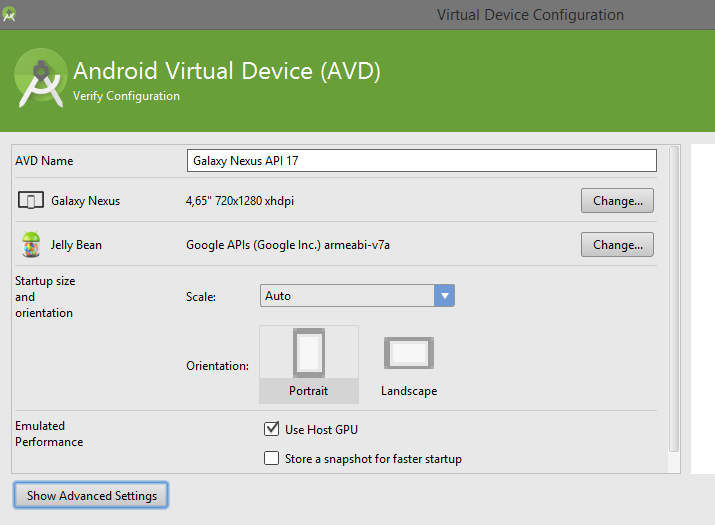Change the Galaxy Nexus device definition
715x525 pixels.
click(617, 201)
